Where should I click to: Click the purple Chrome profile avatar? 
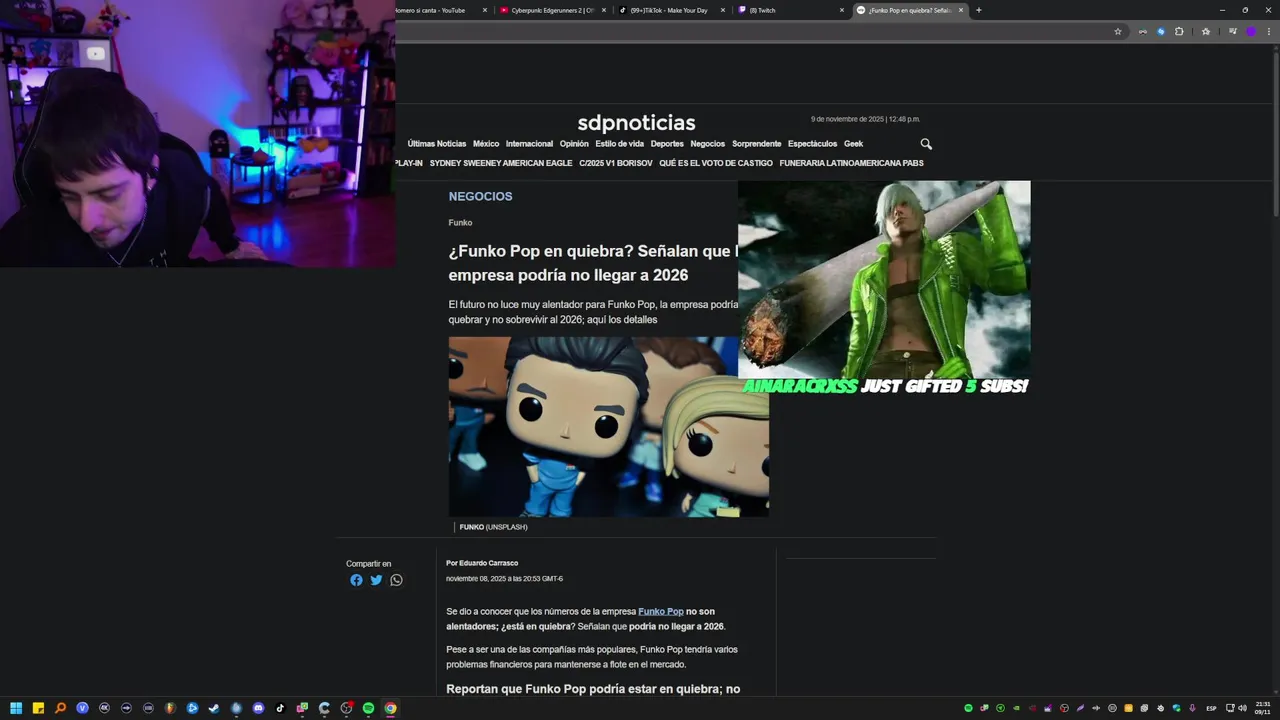[x=1250, y=31]
